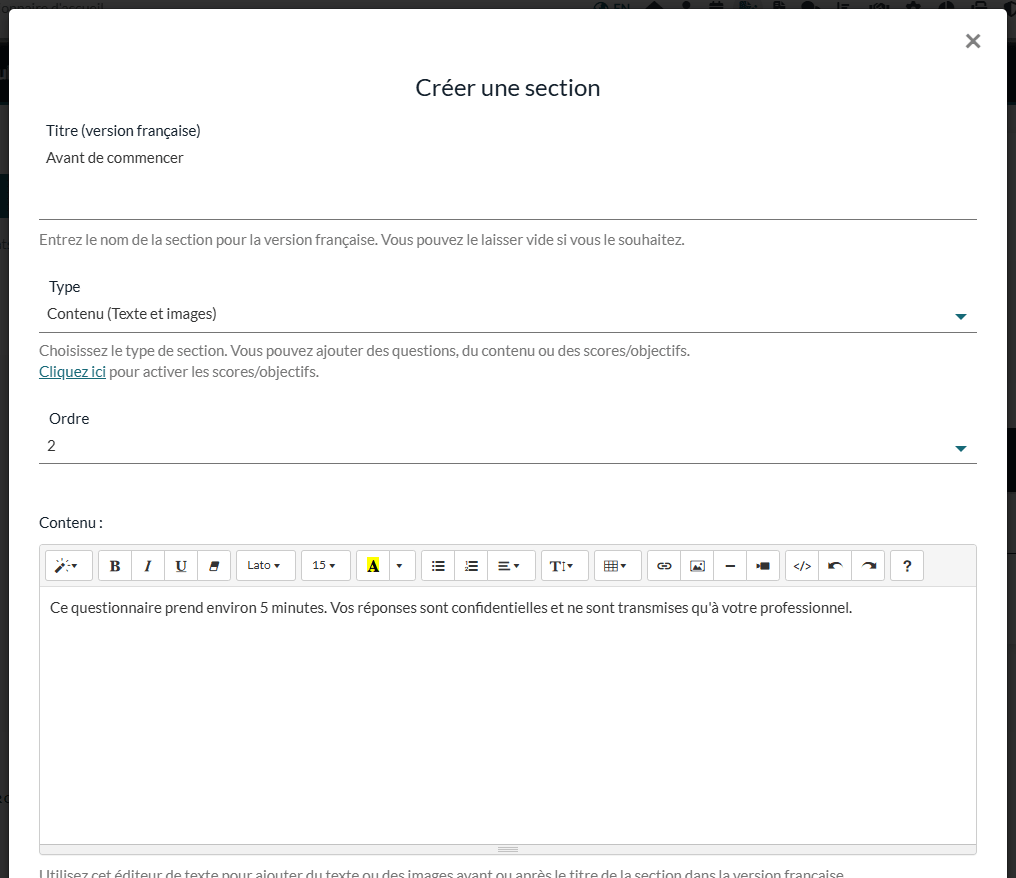The height and width of the screenshot is (878, 1016).
Task: Click the Titre (version française) label
Action: [123, 131]
